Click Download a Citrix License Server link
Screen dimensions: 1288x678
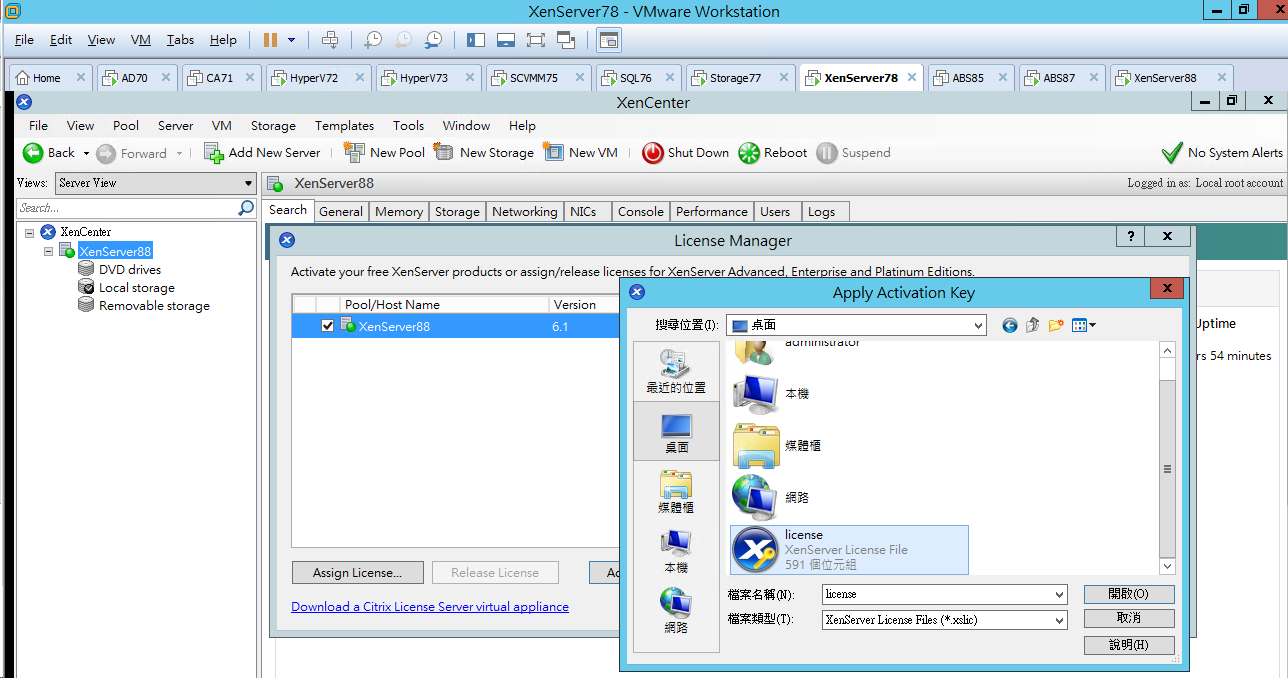pyautogui.click(x=430, y=607)
